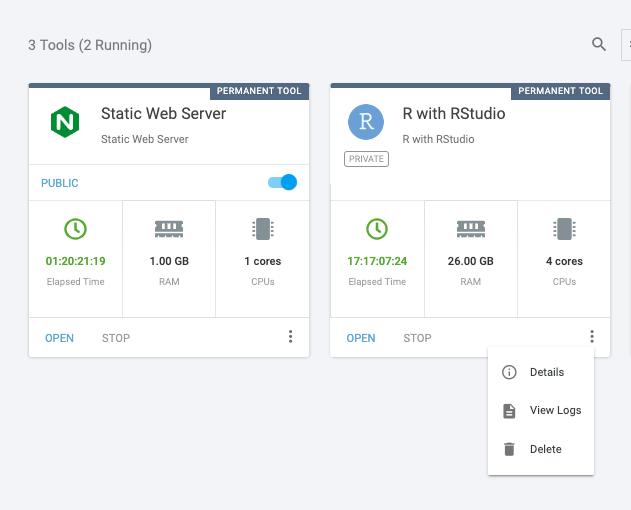Click RStudio PERMANENT TOOL badge
Viewport: 631px width, 510px height.
(x=561, y=91)
